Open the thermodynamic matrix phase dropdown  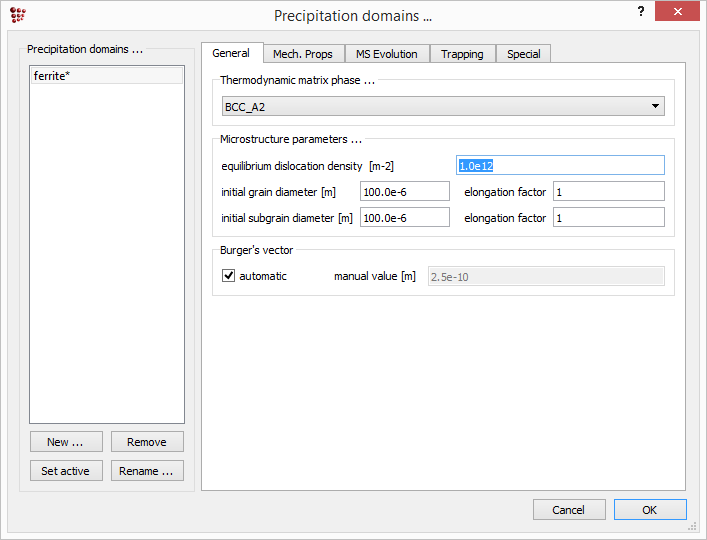click(x=444, y=106)
